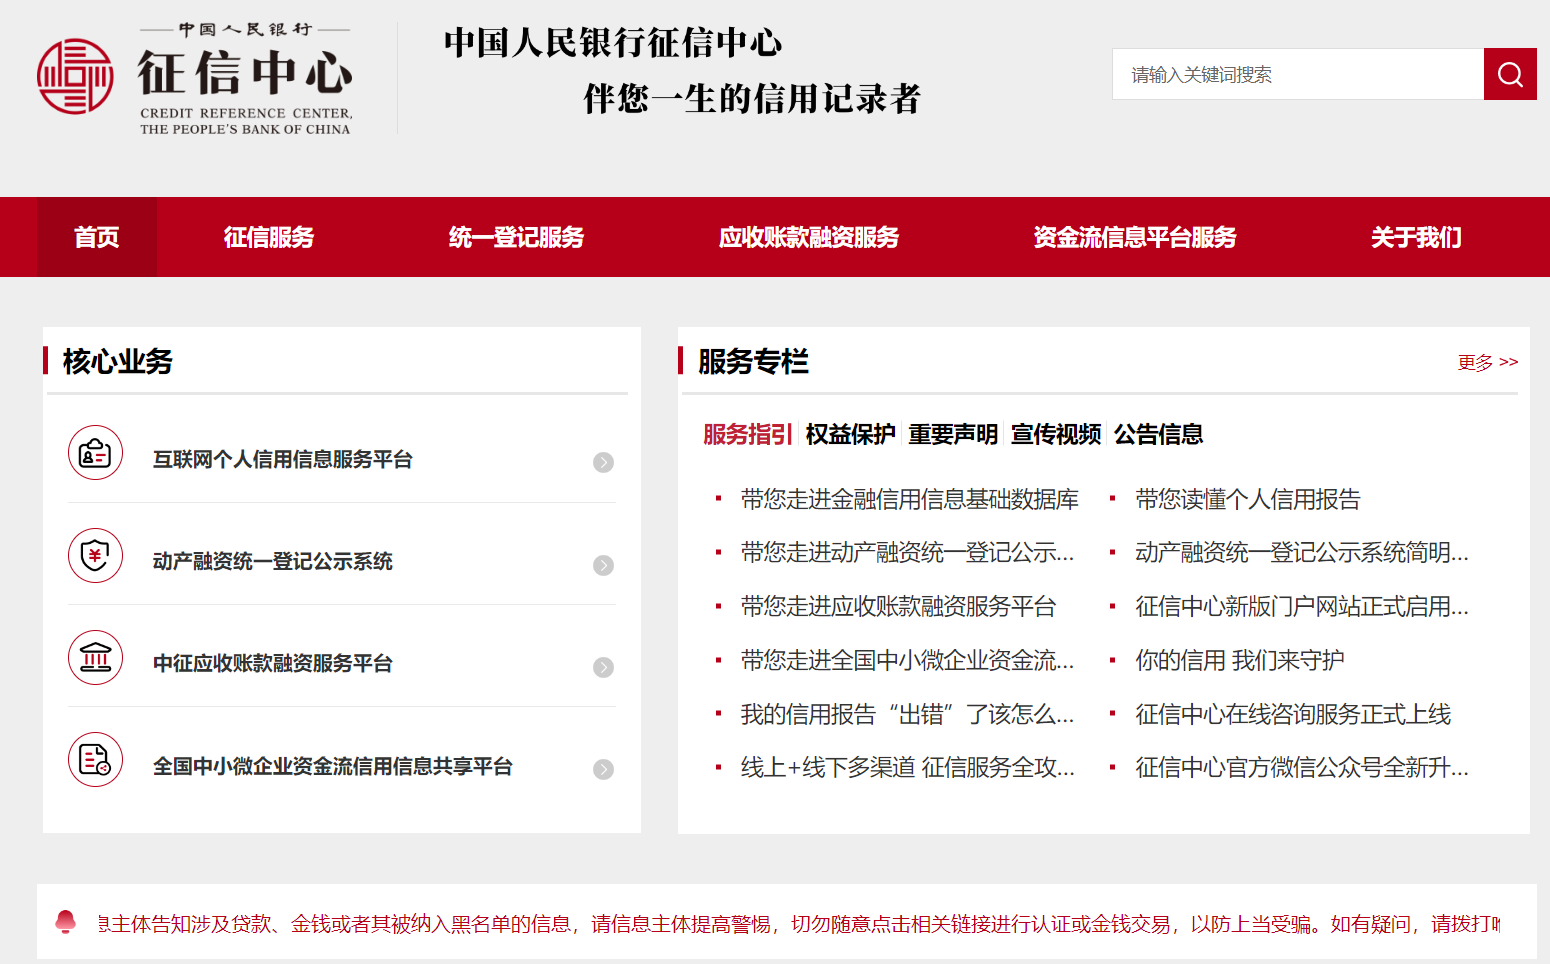Screen dimensions: 1550x964
Task: Expand arrow beside 动产融资统一登记公示系统
Action: pos(603,565)
